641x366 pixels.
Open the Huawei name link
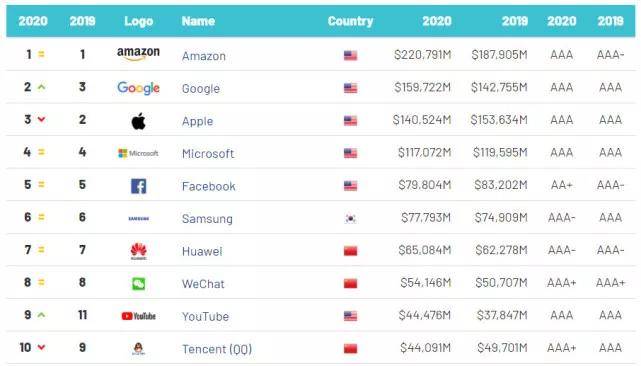coord(202,251)
